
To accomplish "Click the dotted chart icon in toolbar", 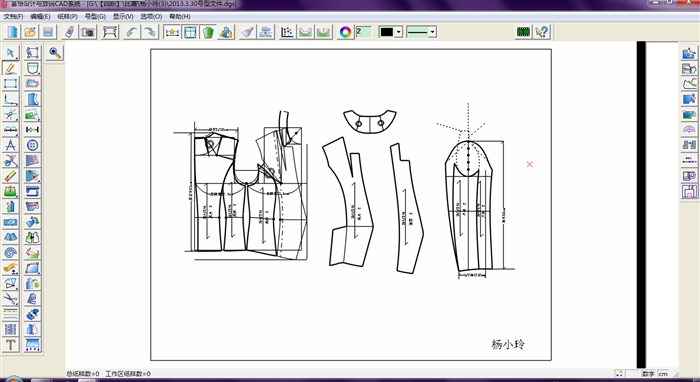I will click(287, 32).
